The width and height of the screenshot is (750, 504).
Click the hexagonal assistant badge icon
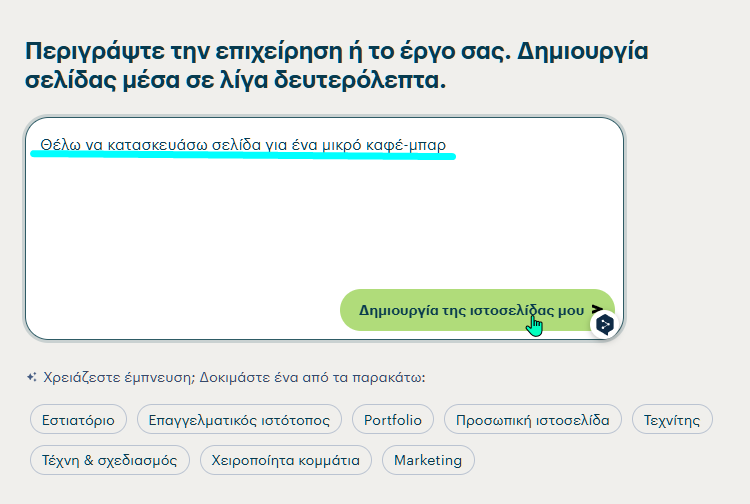coord(605,325)
